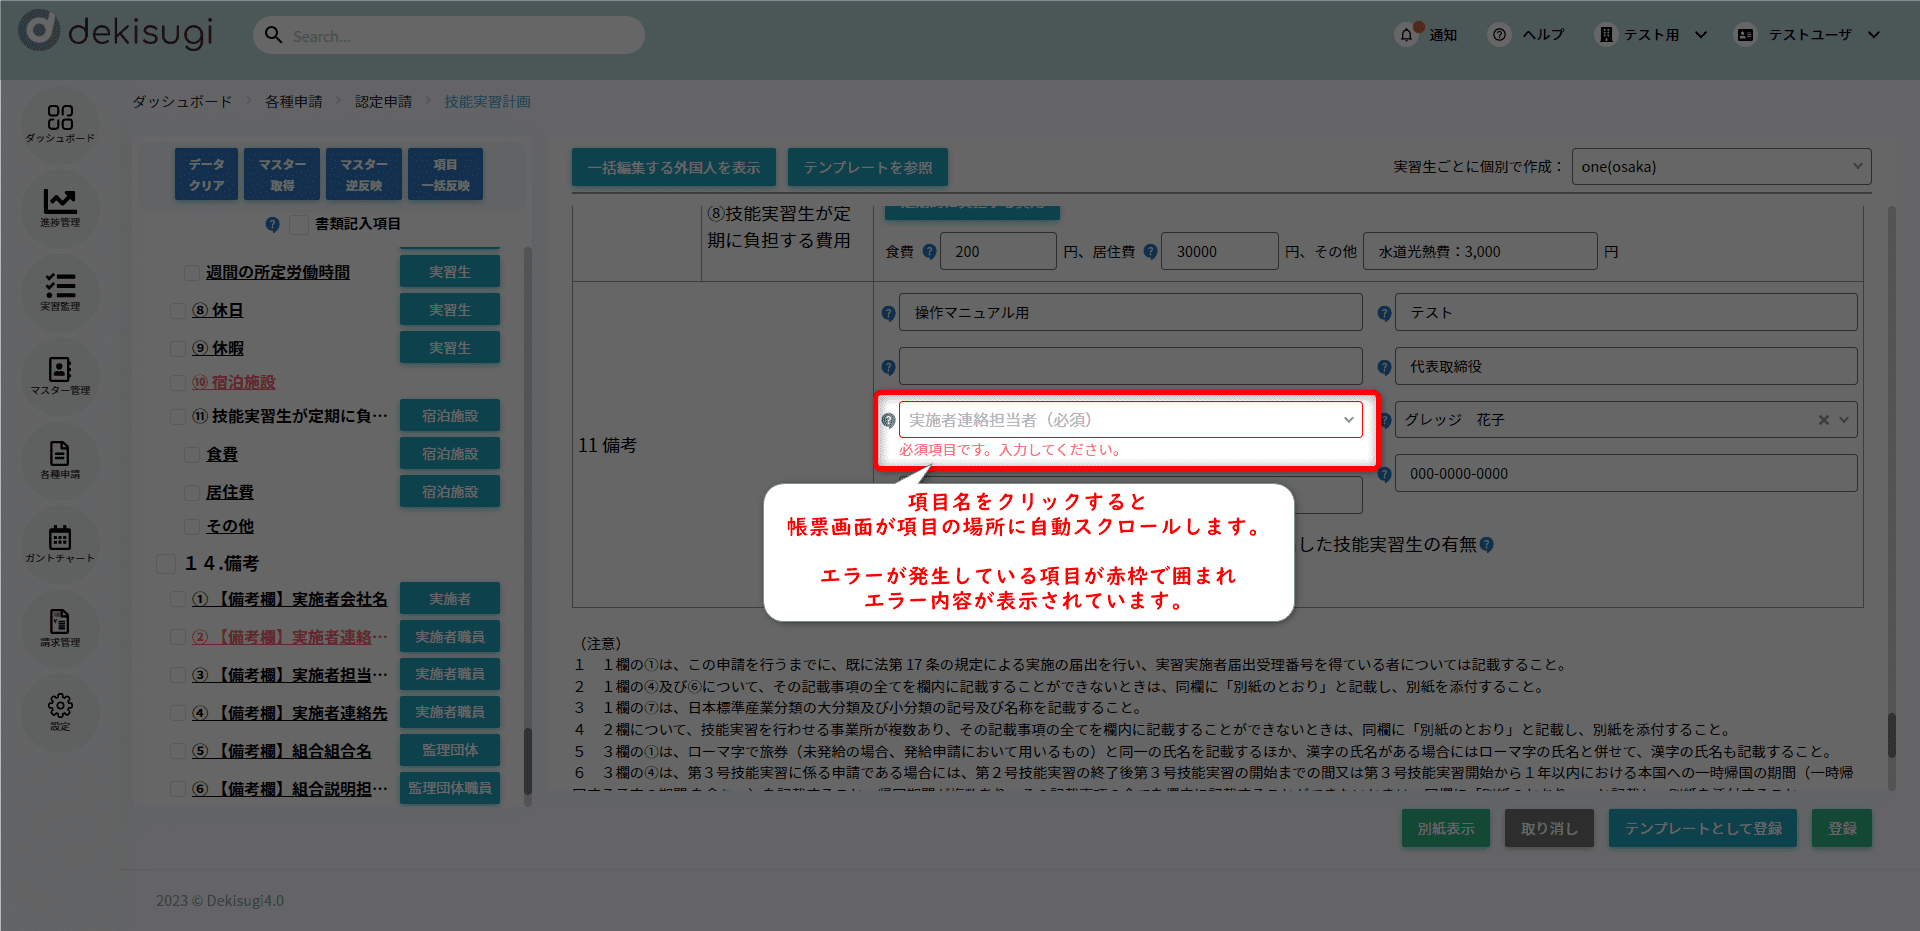Go to 認定申請 breadcrumb

[383, 102]
